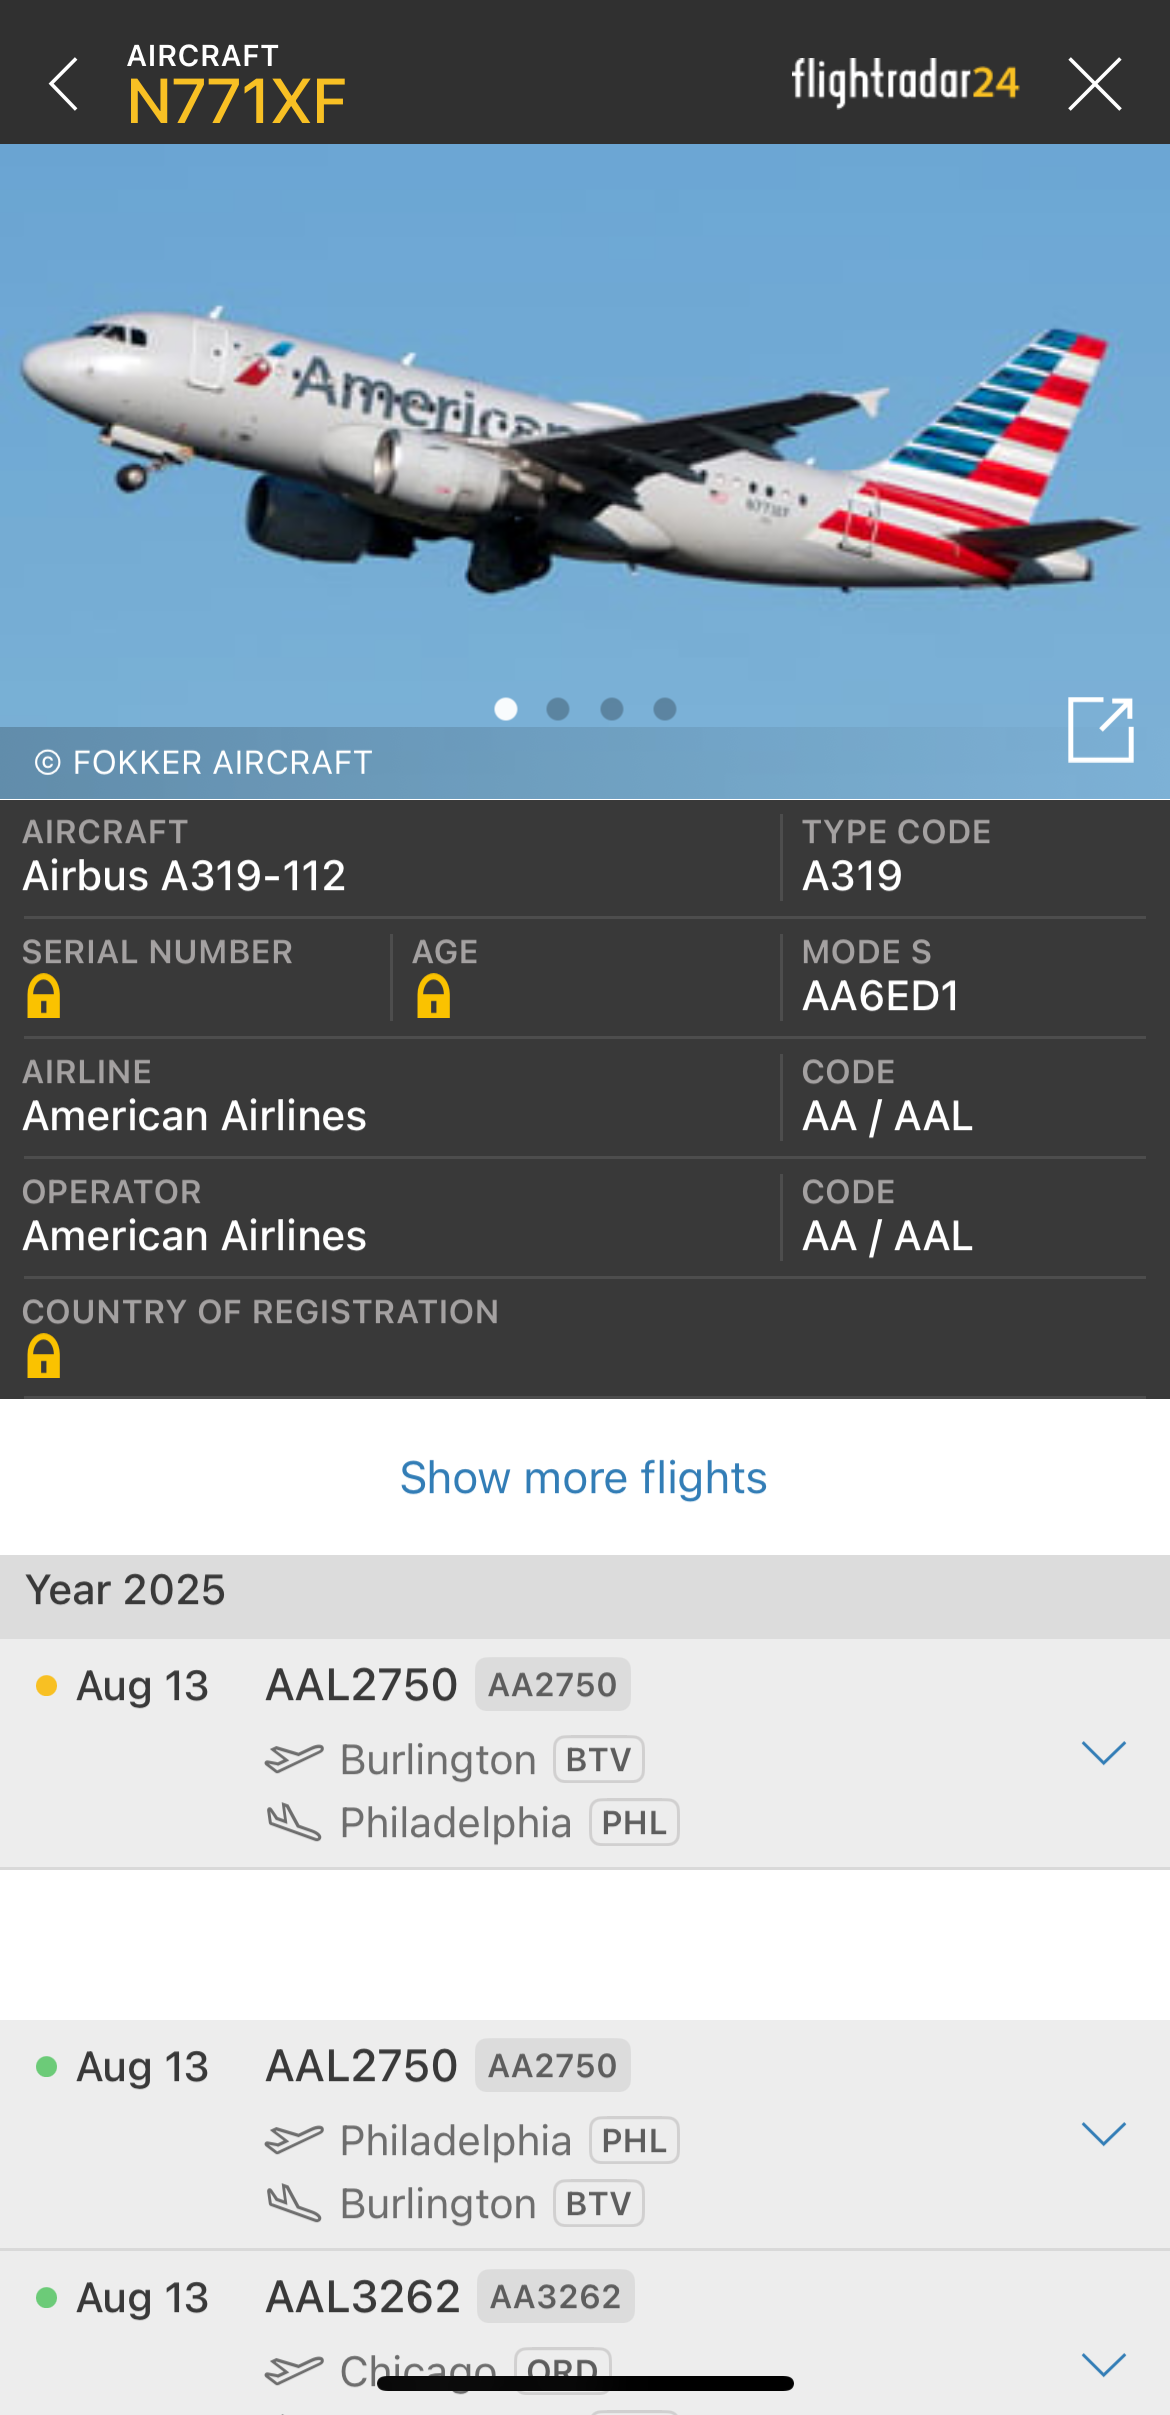Tap the PHL arrival airport badge
This screenshot has height=2415, width=1170.
[x=634, y=1823]
